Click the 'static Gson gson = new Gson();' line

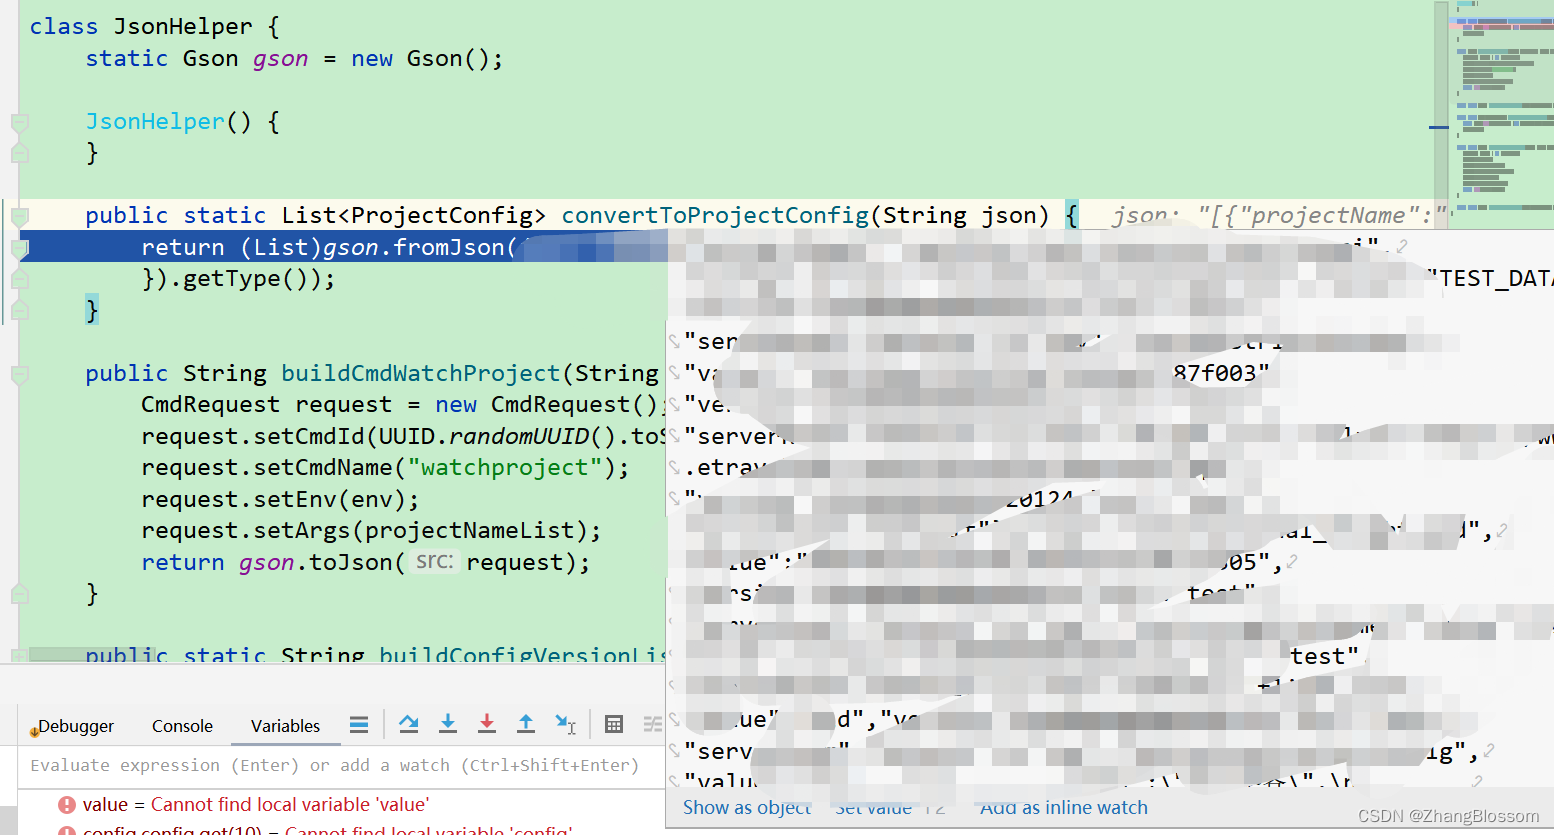click(294, 59)
